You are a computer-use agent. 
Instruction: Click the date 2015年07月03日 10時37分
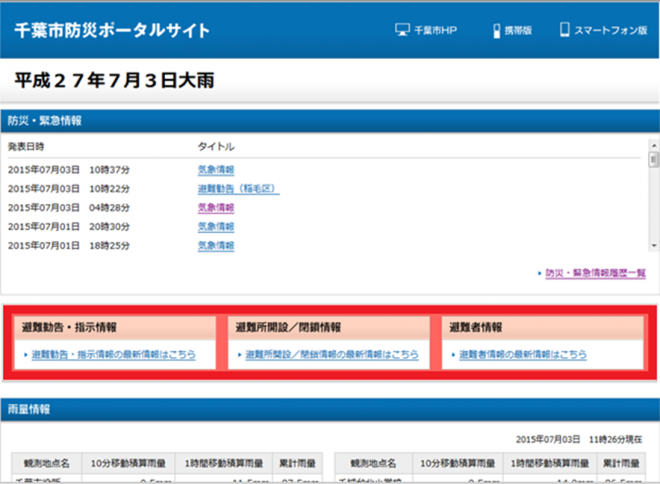coord(69,170)
